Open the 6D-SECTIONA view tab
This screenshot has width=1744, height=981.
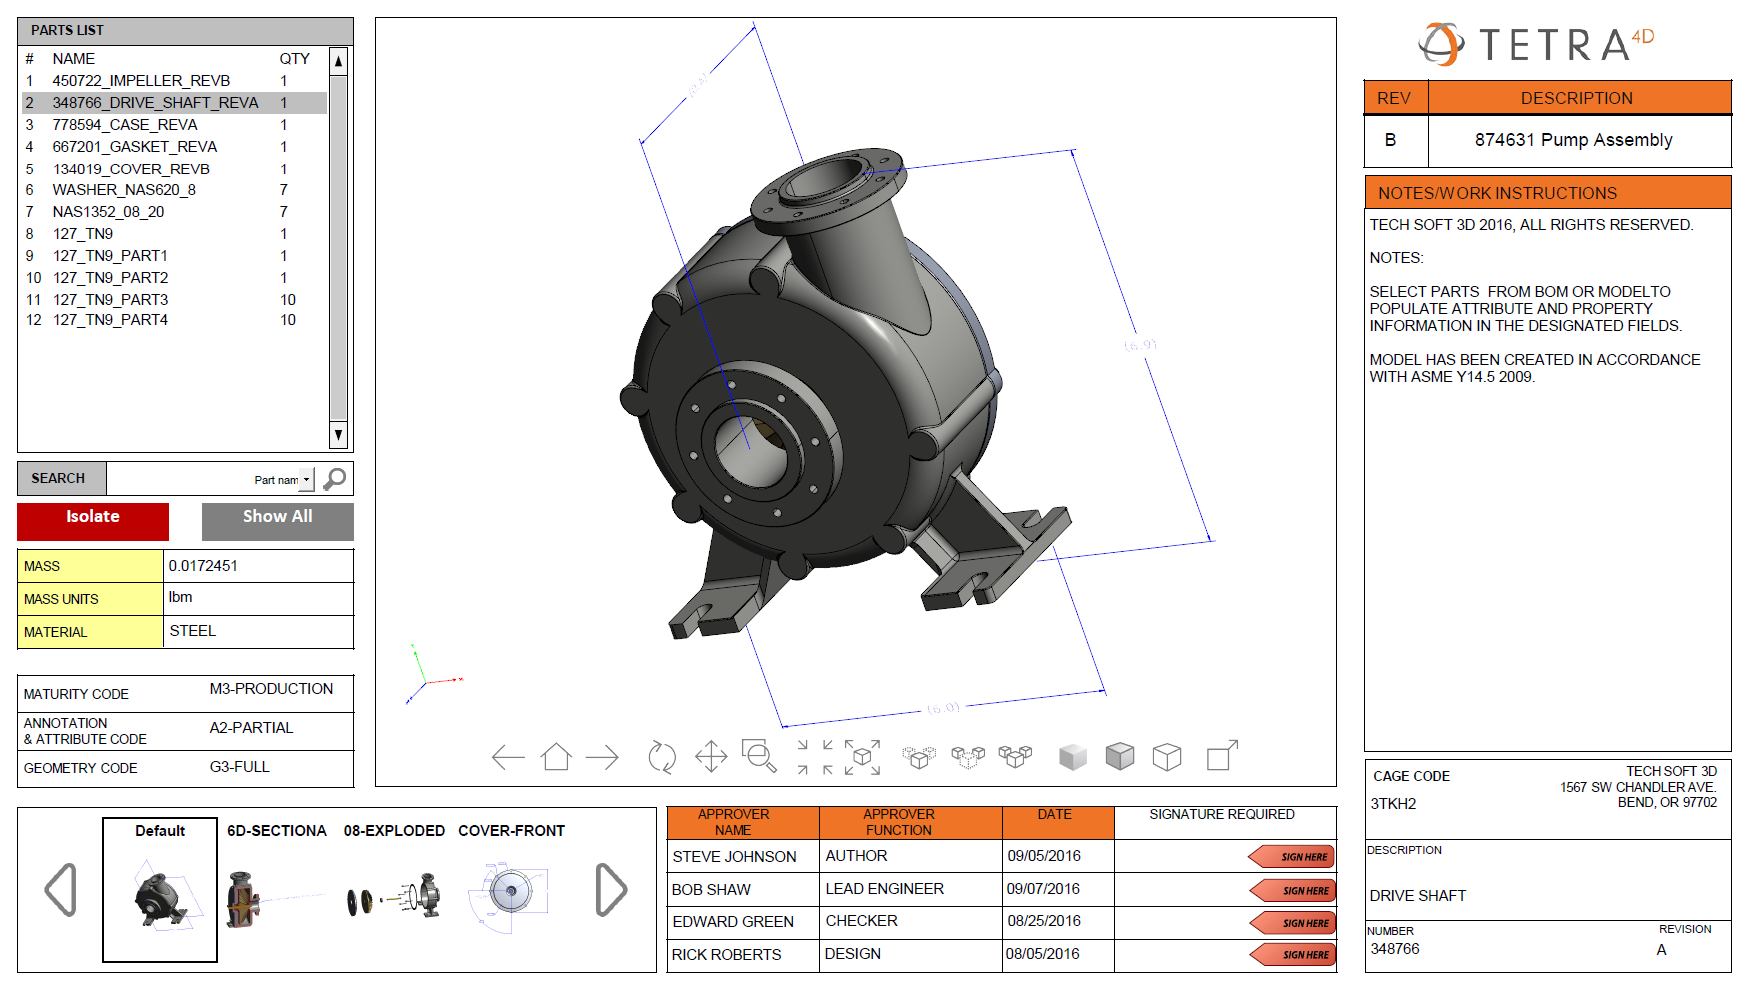point(277,831)
